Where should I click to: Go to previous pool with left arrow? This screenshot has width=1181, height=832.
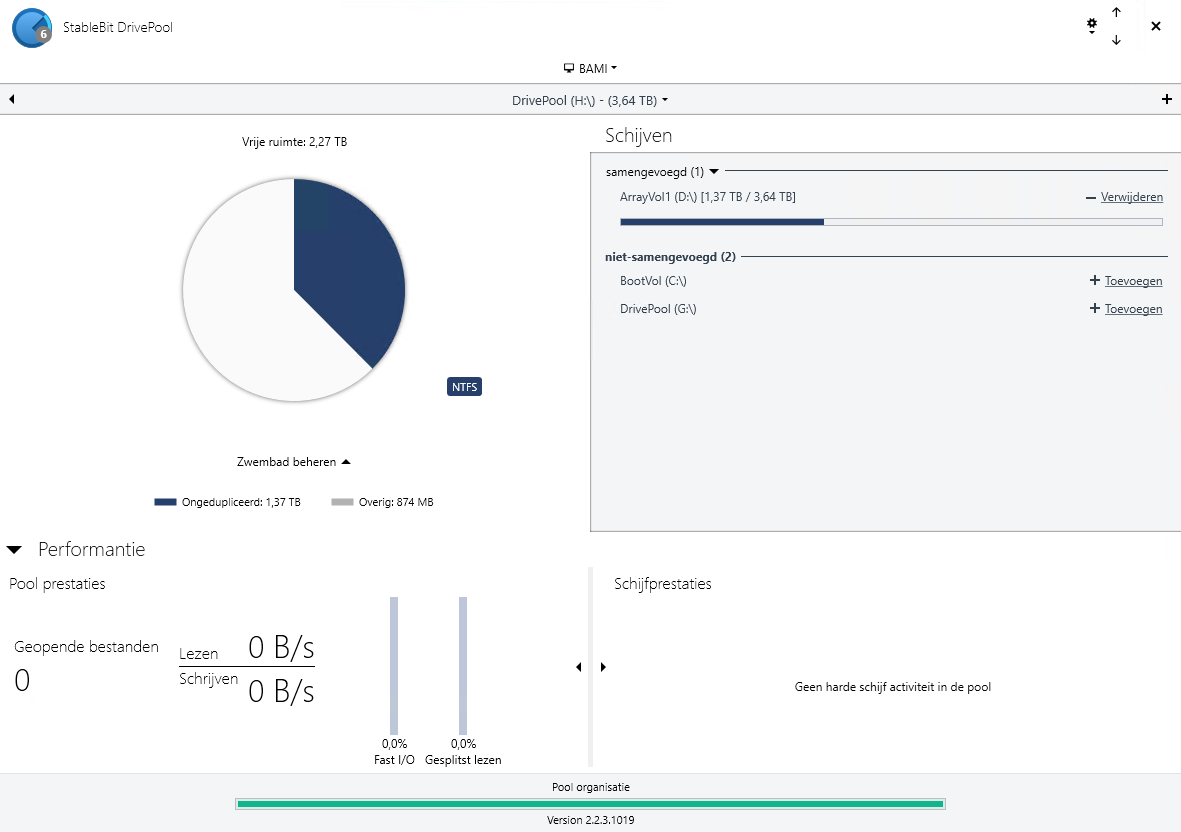point(12,99)
